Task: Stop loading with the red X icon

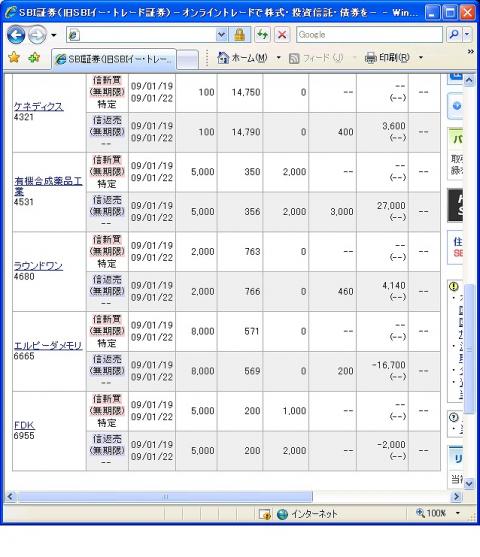Action: [282, 35]
